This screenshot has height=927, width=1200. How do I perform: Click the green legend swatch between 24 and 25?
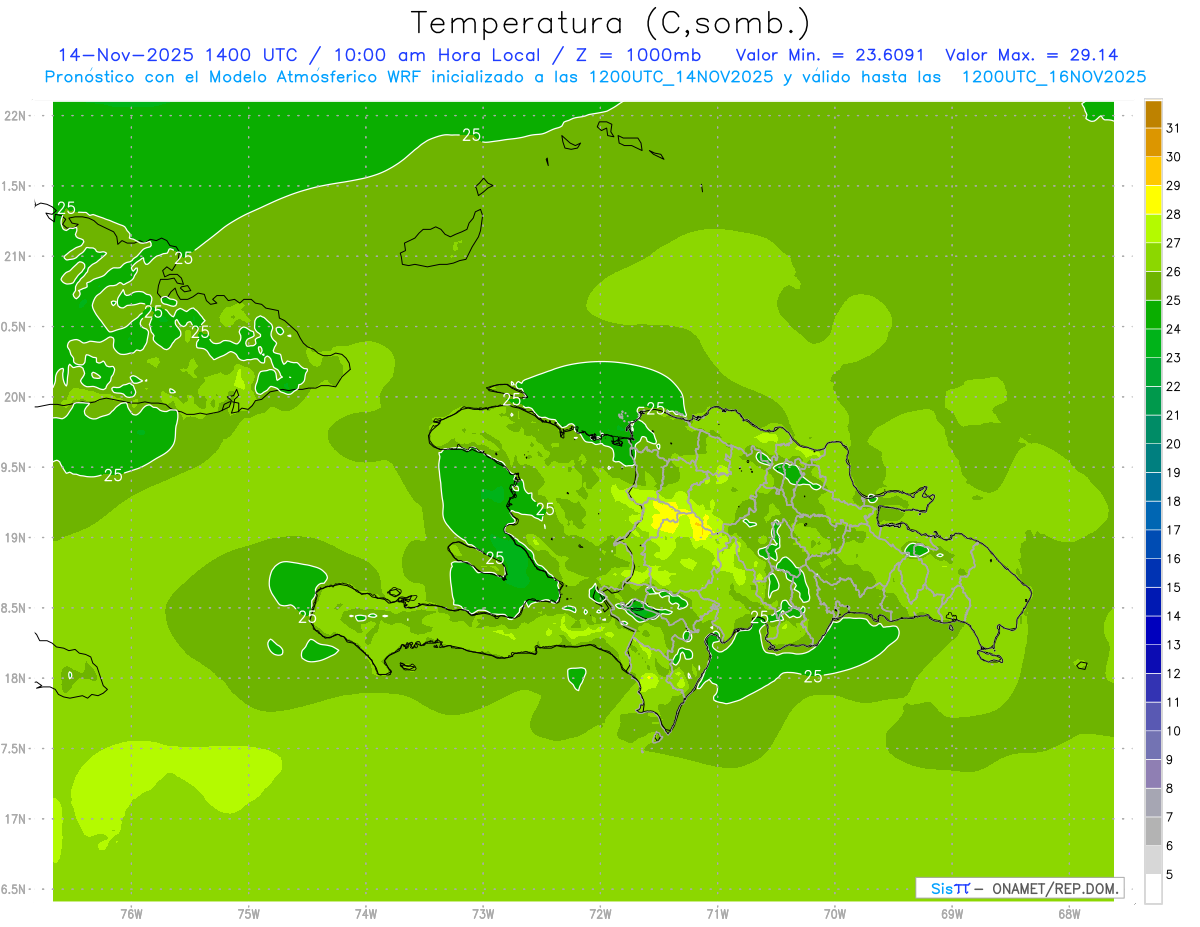pyautogui.click(x=1153, y=315)
